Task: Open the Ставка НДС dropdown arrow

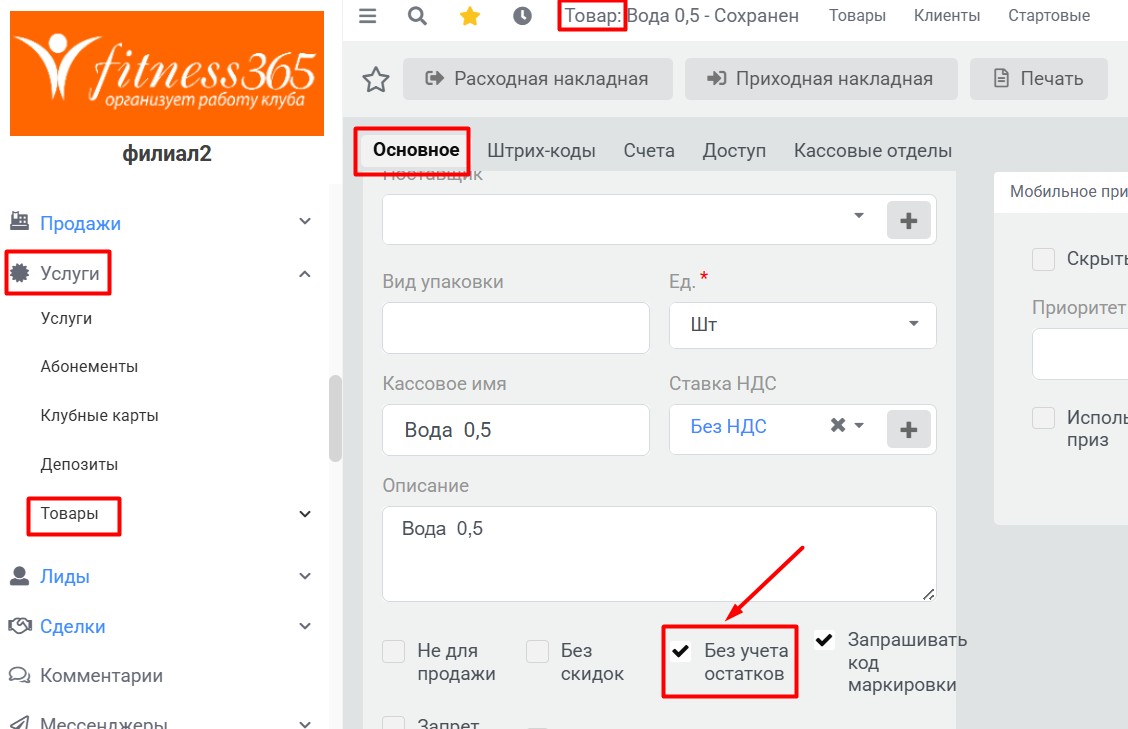Action: (859, 425)
